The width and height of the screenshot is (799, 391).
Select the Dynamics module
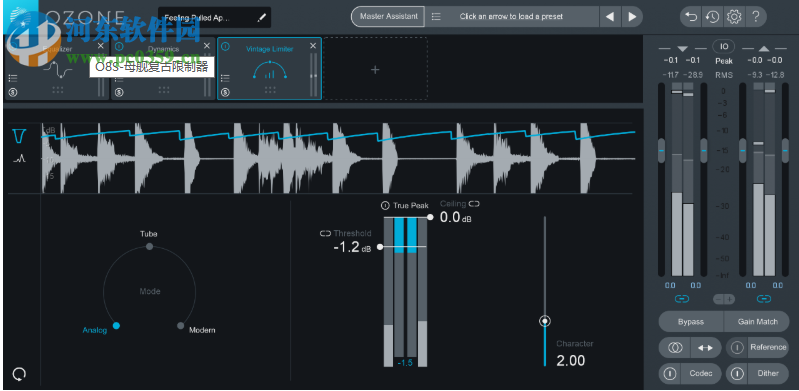click(x=163, y=68)
